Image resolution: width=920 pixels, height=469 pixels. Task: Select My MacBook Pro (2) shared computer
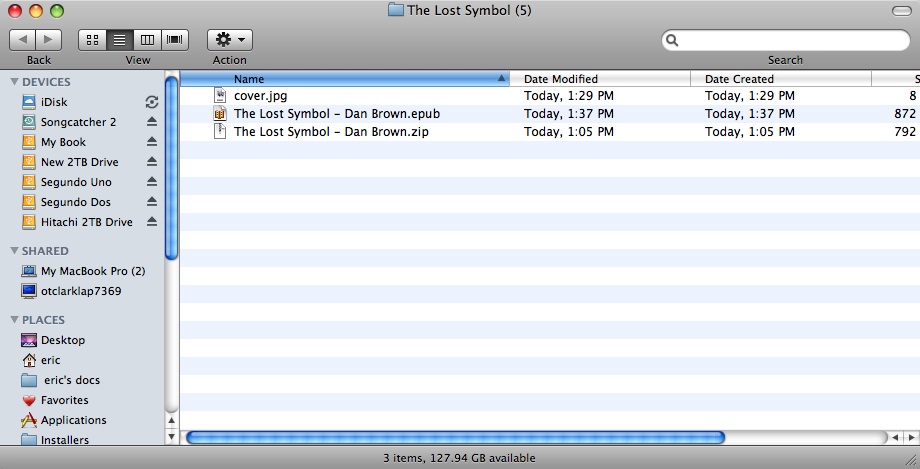93,271
